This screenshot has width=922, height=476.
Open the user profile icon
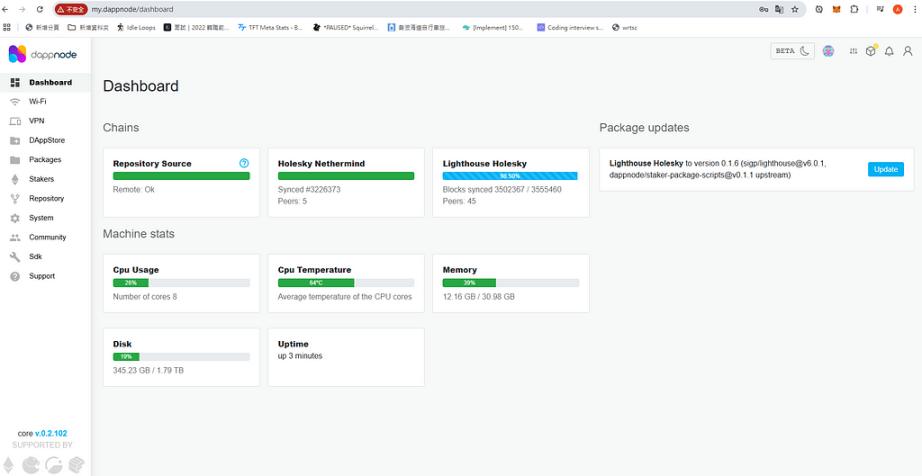pos(907,51)
